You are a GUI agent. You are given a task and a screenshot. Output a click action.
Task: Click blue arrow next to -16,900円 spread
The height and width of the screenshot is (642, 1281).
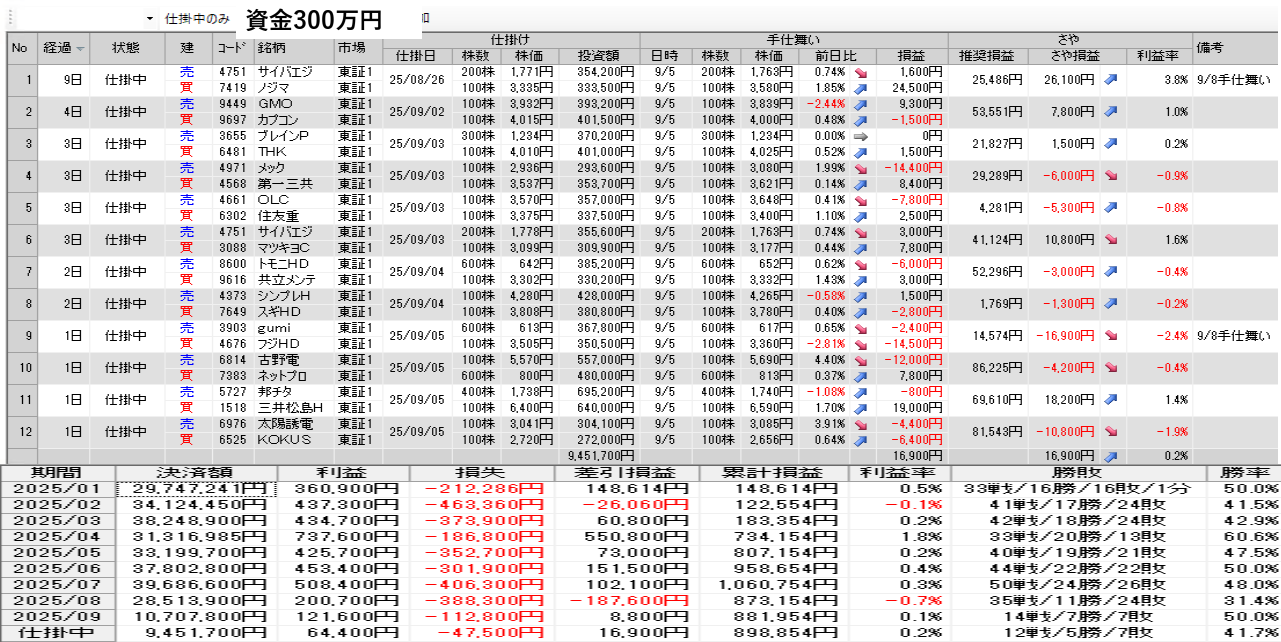click(1110, 336)
